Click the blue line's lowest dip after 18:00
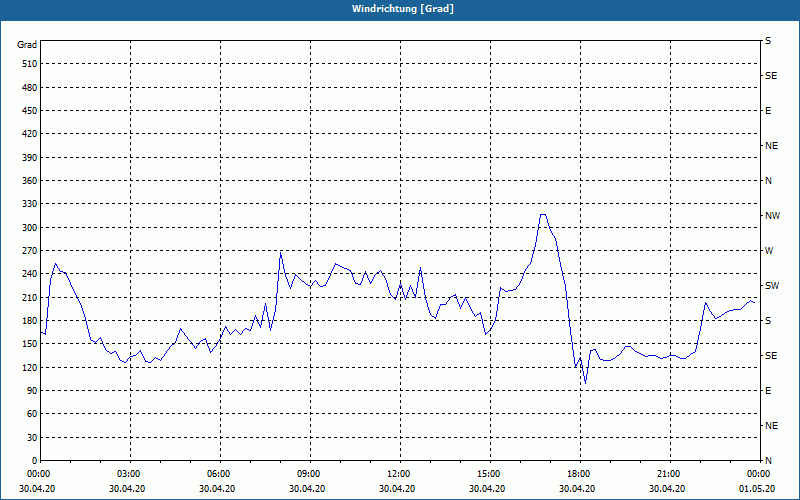 [x=585, y=383]
